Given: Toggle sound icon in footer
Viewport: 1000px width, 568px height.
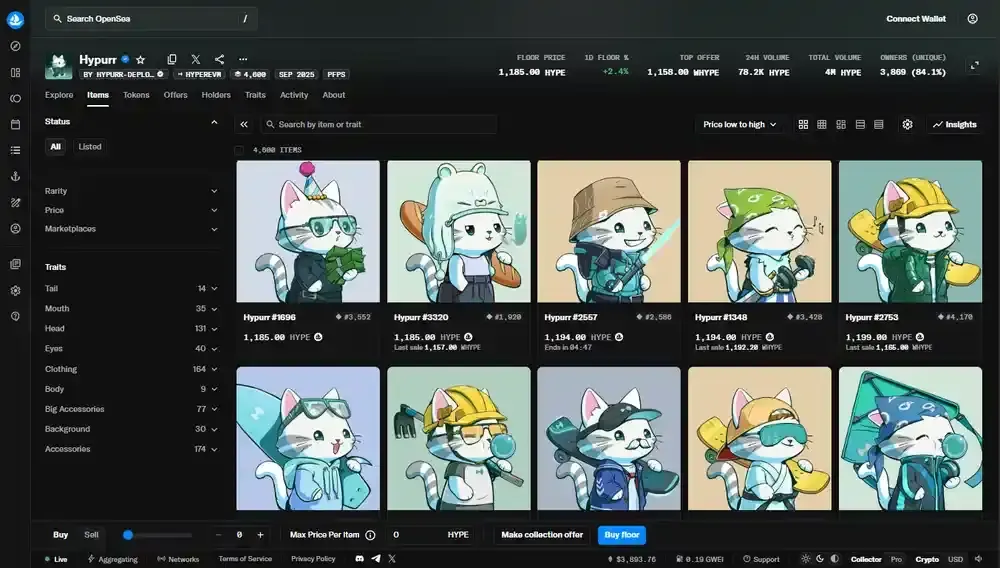Looking at the screenshot, I should pyautogui.click(x=978, y=558).
